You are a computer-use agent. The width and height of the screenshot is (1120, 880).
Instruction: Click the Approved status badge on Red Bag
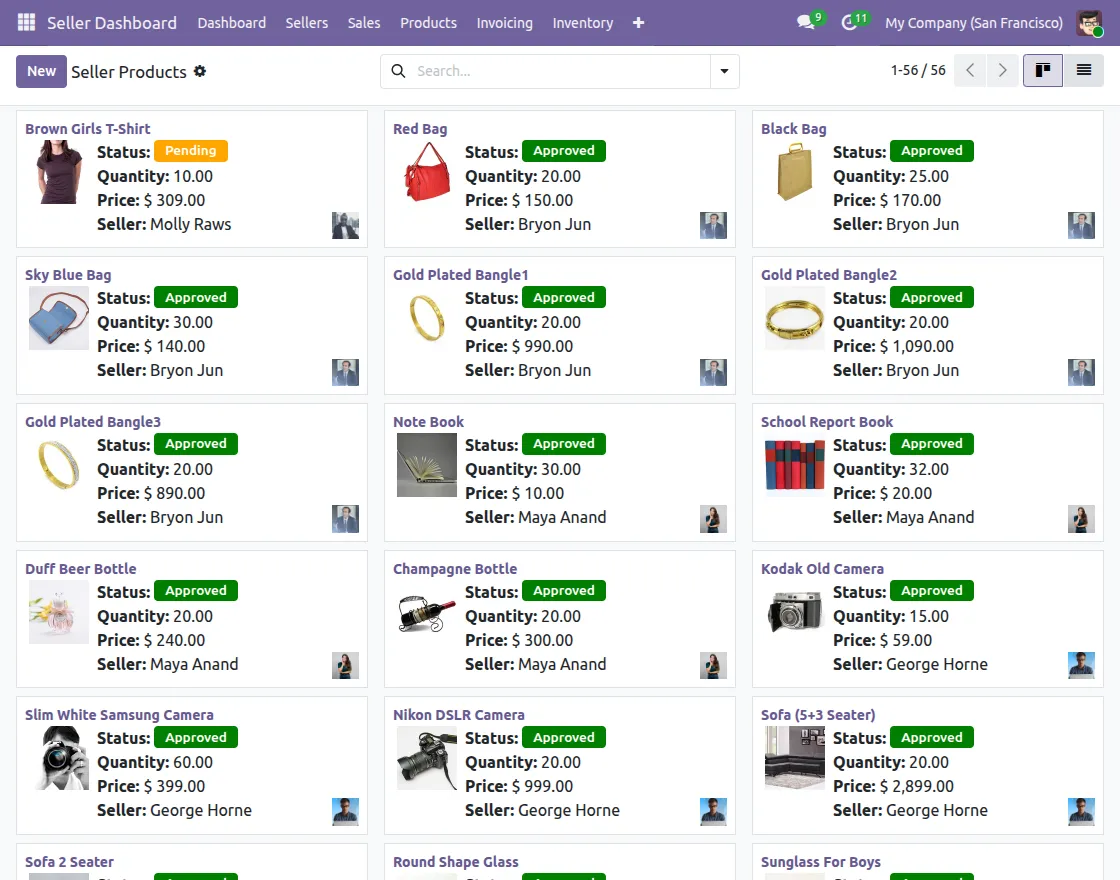(x=564, y=151)
